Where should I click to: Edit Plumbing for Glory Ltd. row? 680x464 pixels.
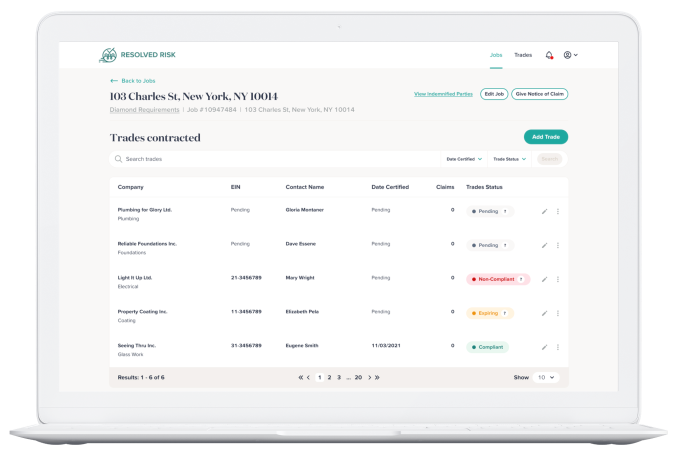(x=544, y=212)
